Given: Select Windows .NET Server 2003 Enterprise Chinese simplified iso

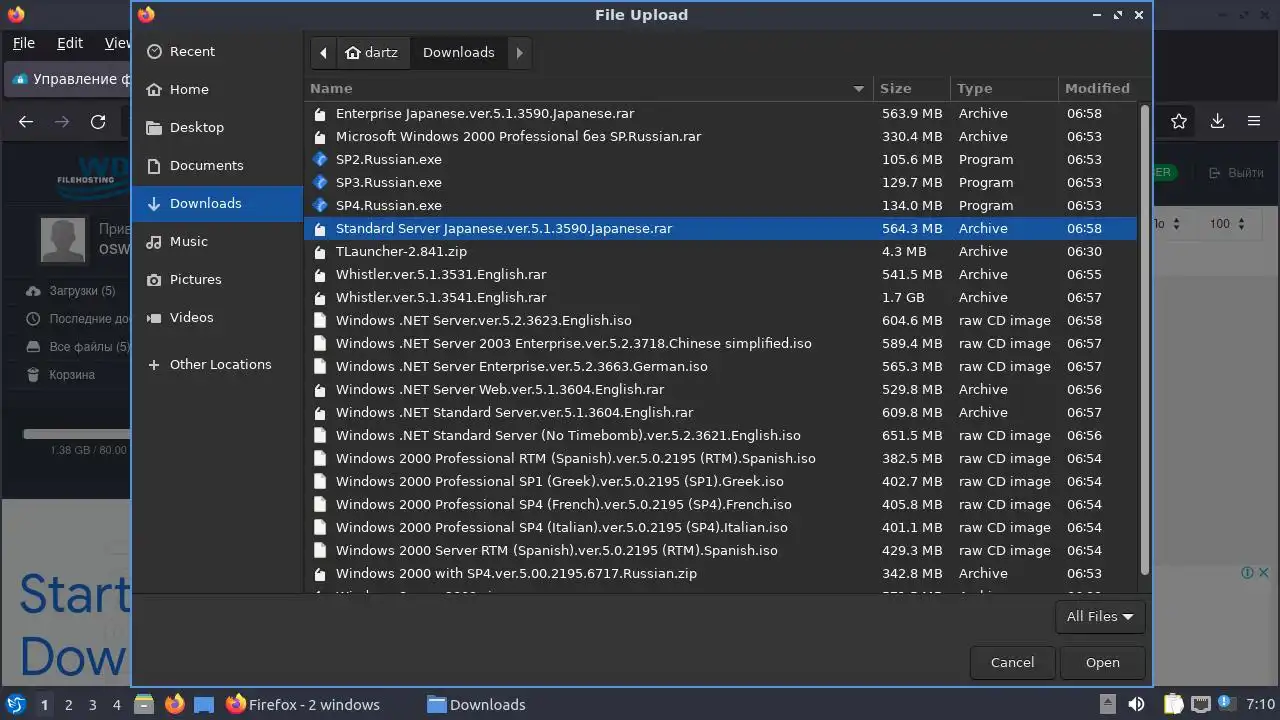Looking at the screenshot, I should click(x=720, y=343).
